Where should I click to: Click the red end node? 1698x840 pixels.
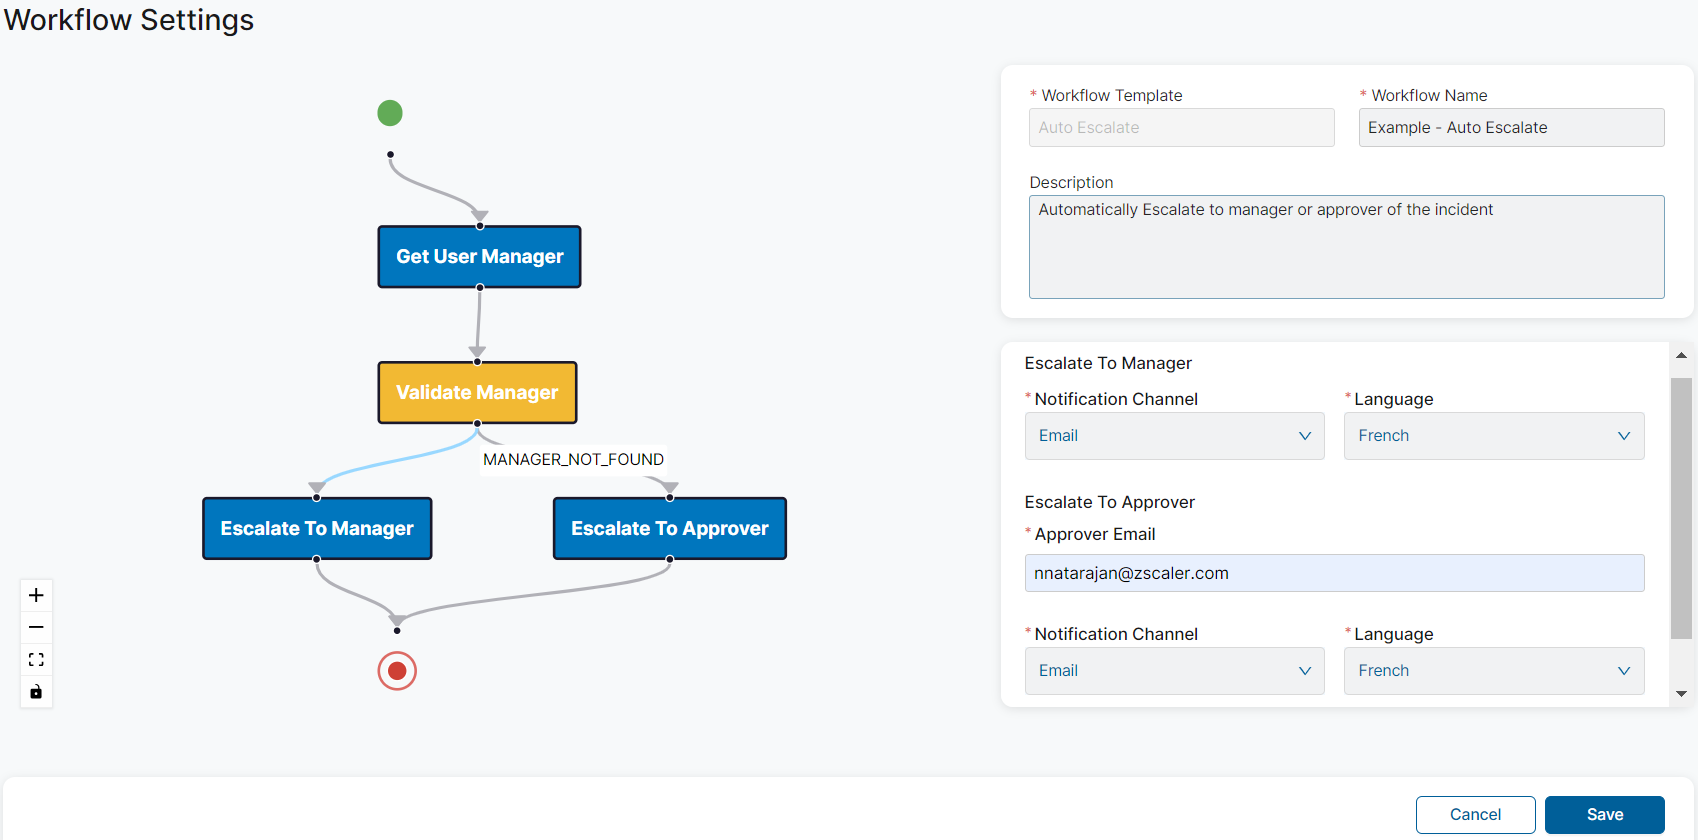pos(397,671)
